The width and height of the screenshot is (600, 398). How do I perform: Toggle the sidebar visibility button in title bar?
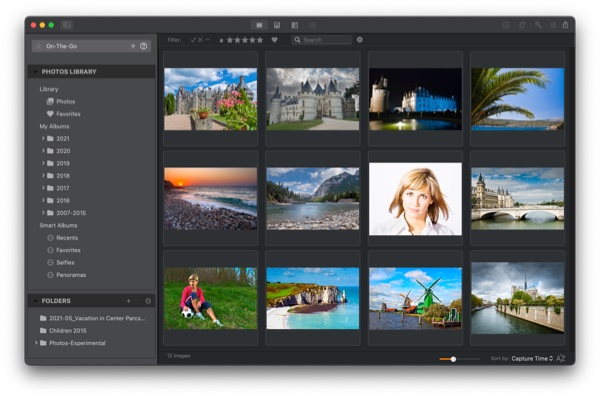coord(67,25)
